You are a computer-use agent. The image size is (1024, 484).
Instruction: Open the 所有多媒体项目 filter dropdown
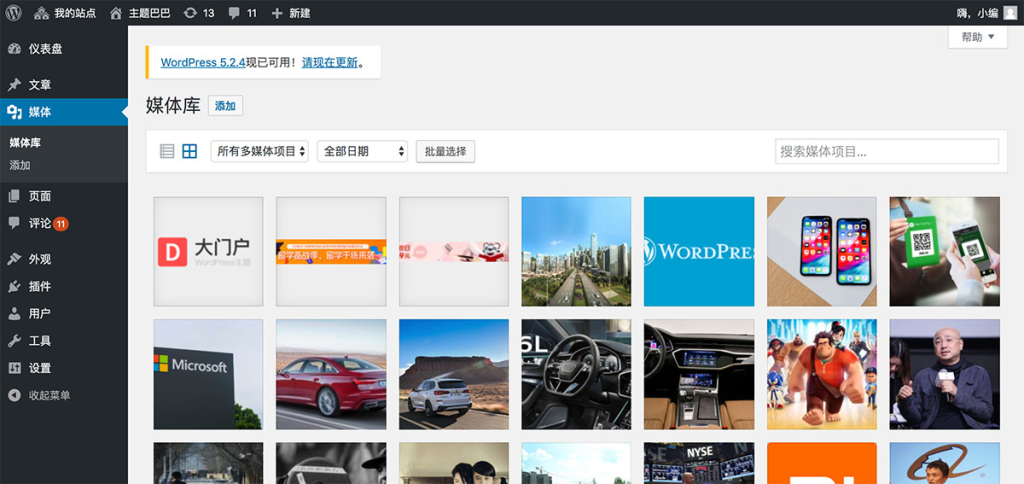259,152
